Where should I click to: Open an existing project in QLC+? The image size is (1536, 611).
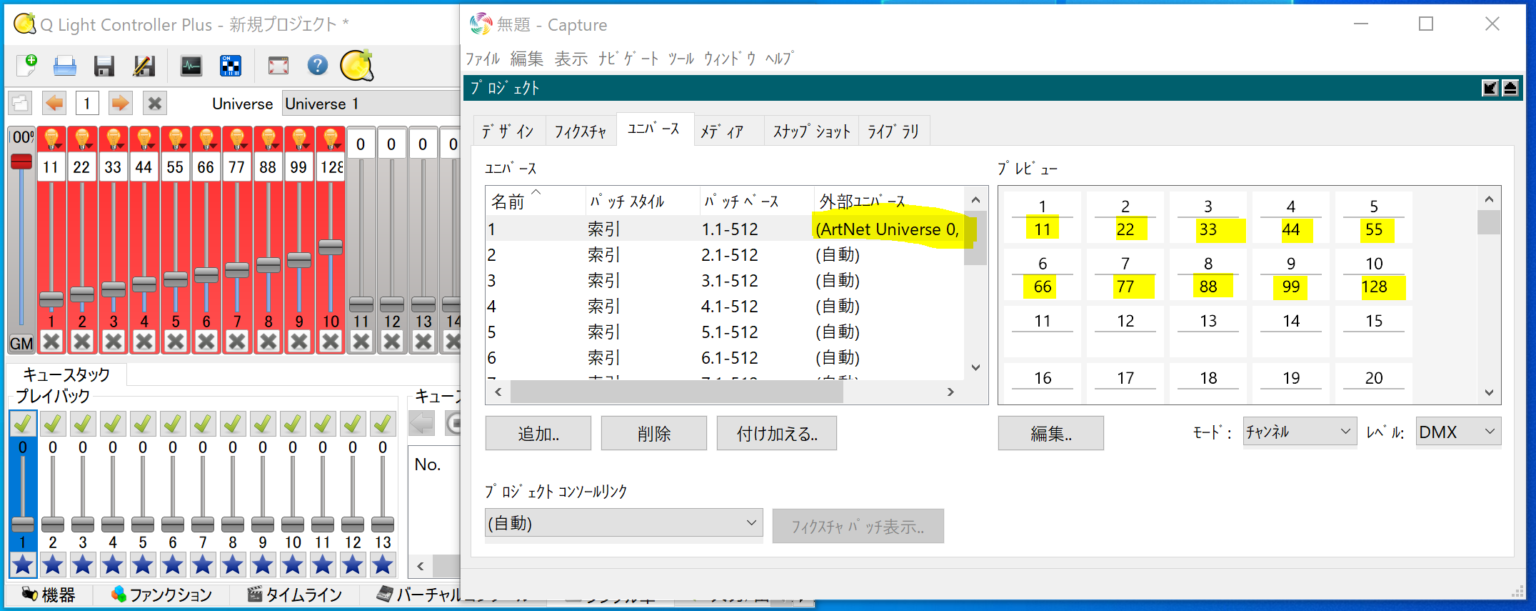pos(64,66)
